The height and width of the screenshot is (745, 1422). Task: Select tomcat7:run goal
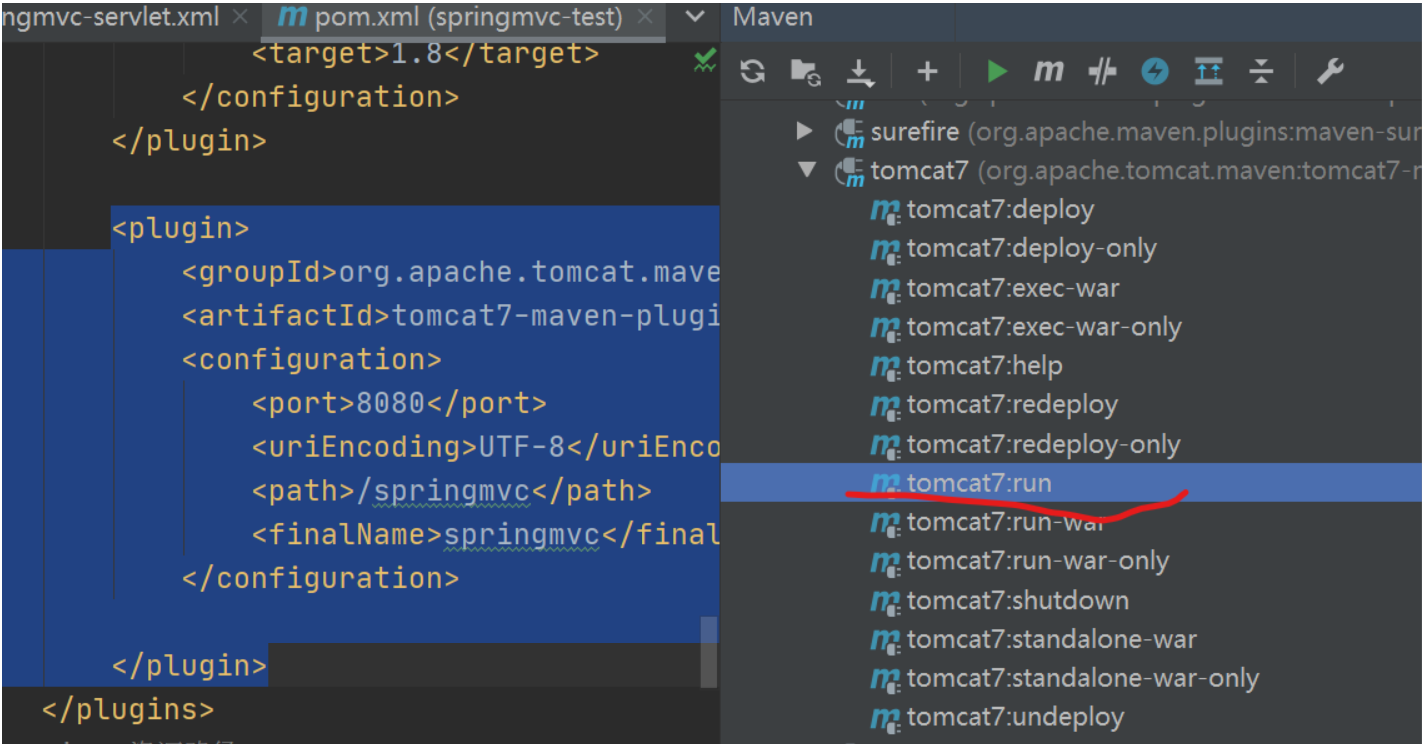pyautogui.click(x=979, y=483)
